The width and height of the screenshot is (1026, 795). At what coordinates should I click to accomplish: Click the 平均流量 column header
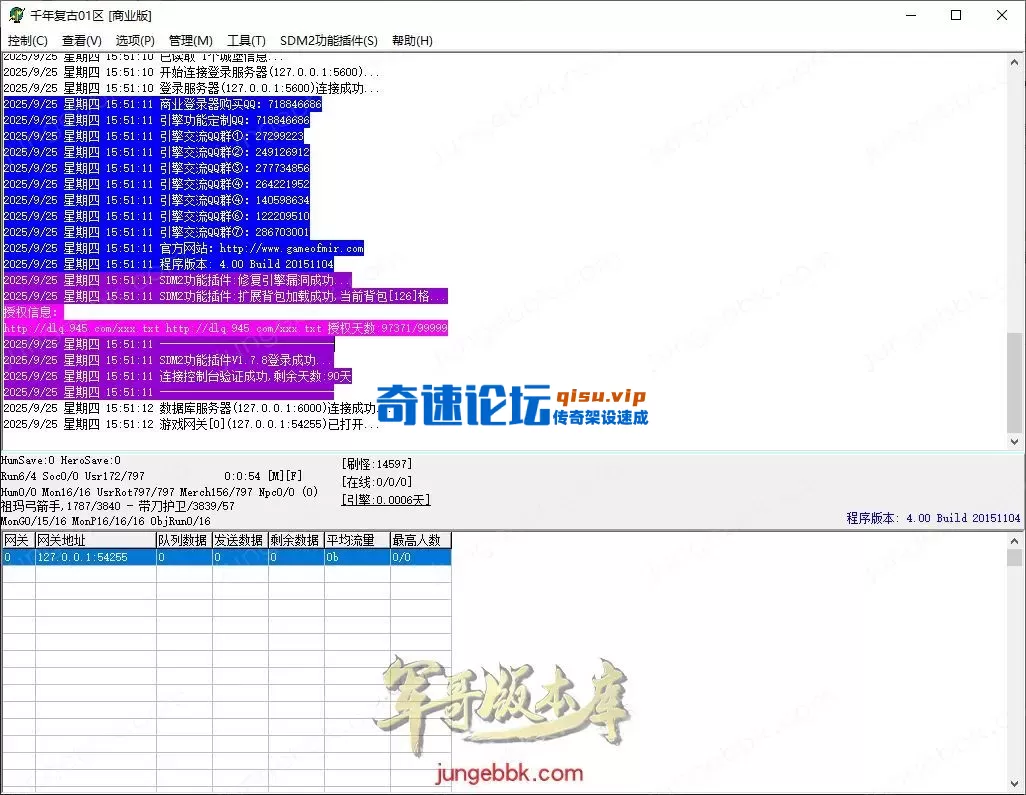357,540
